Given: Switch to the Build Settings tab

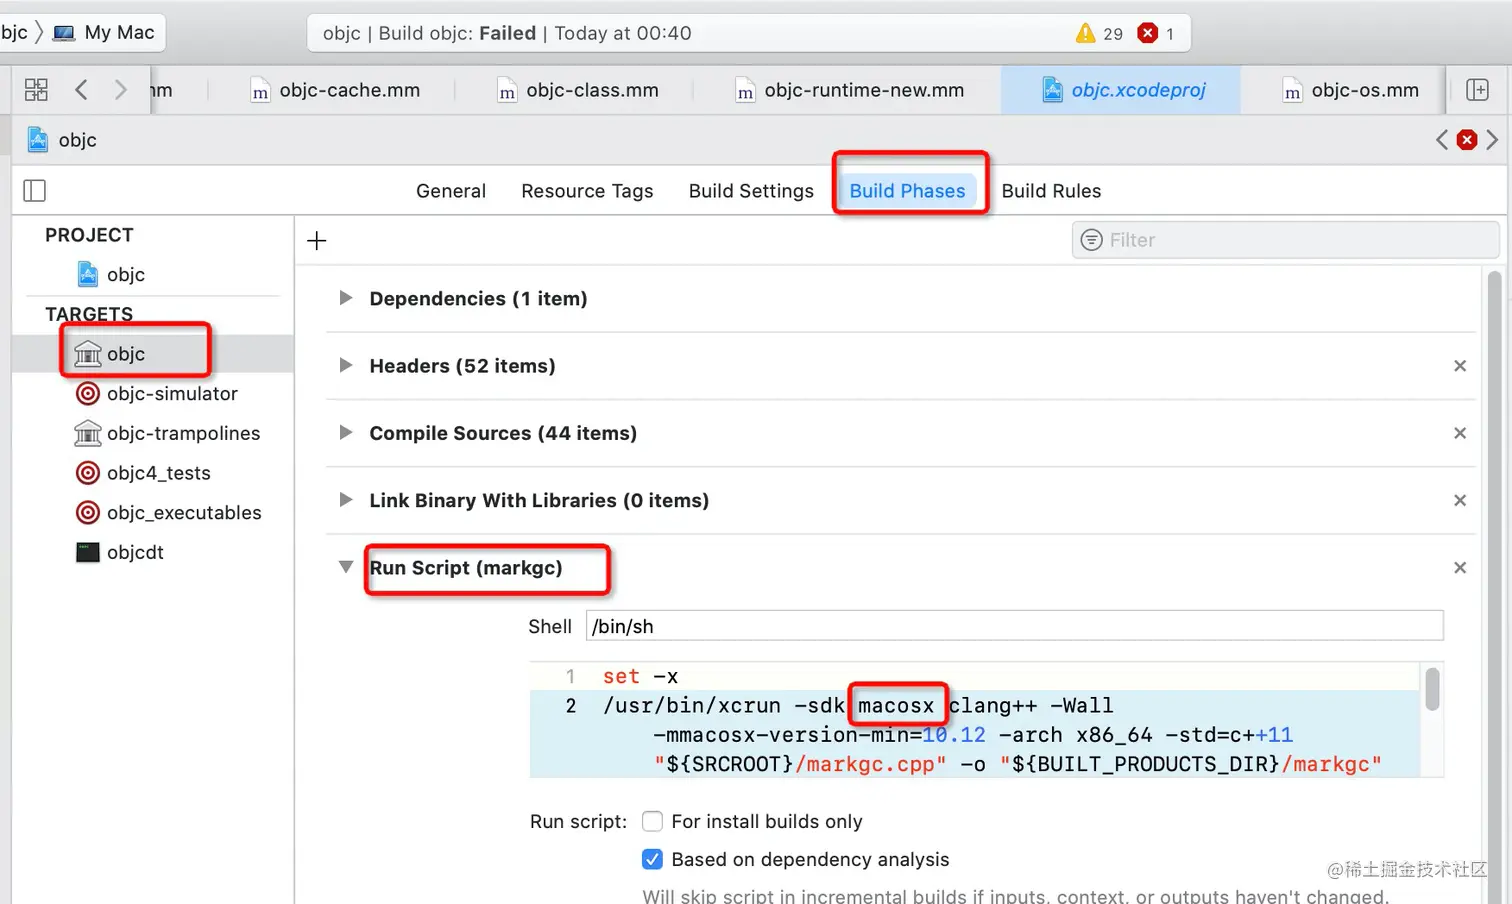Looking at the screenshot, I should click(x=751, y=191).
